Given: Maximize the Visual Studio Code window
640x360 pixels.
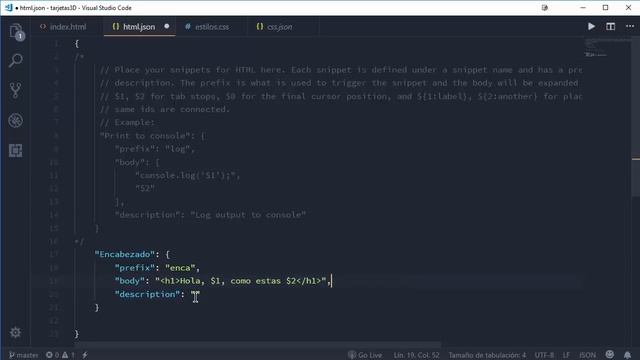Looking at the screenshot, I should (605, 8).
